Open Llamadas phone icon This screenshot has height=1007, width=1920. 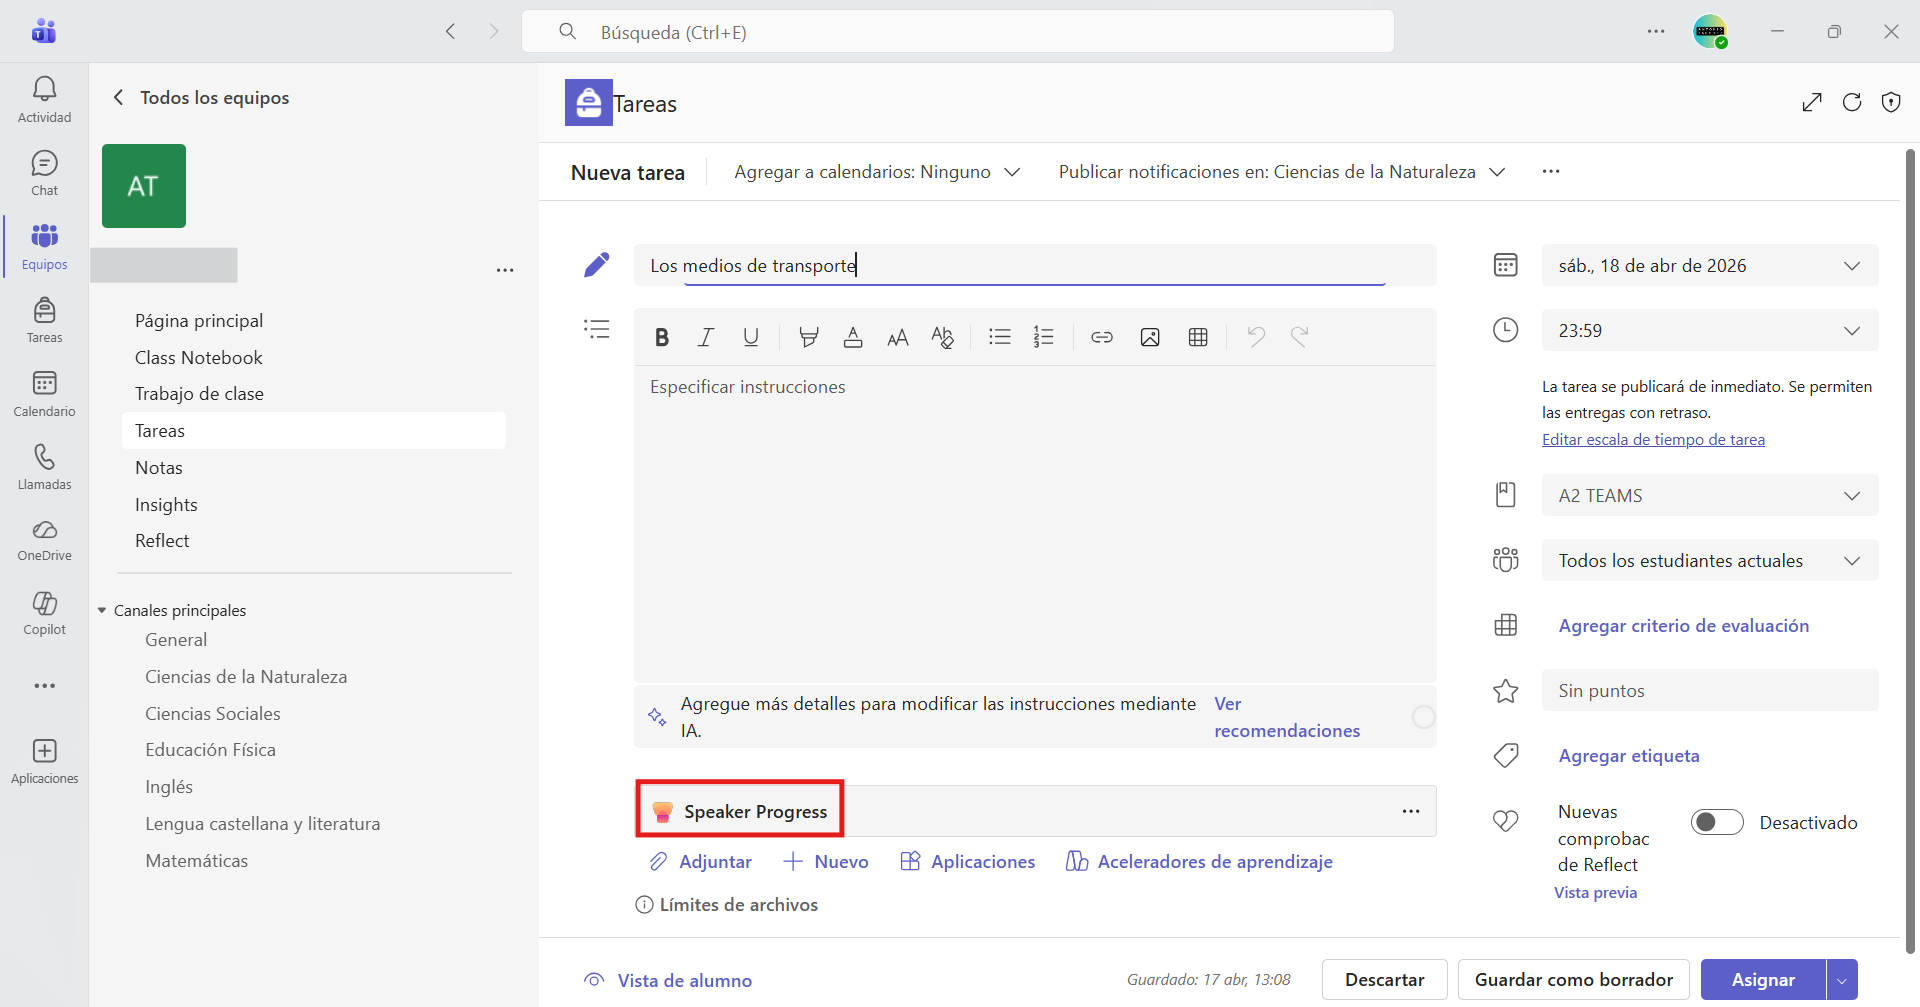pos(44,467)
